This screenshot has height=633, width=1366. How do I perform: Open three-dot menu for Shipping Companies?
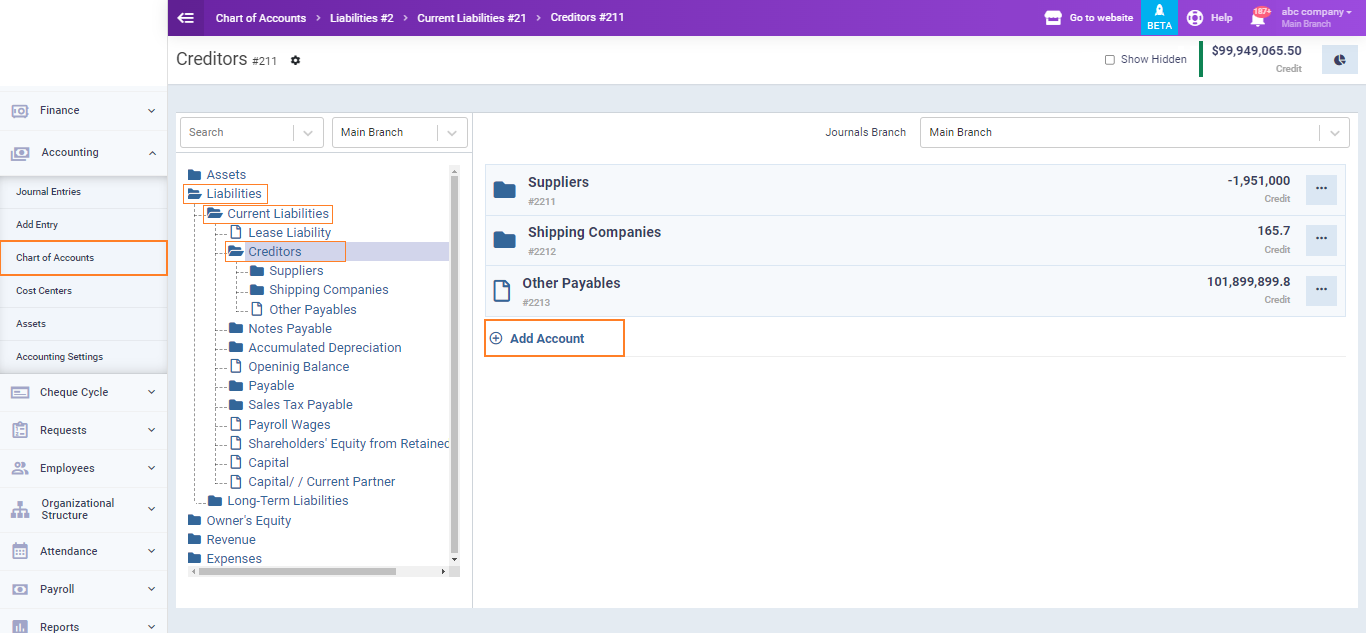(x=1321, y=239)
